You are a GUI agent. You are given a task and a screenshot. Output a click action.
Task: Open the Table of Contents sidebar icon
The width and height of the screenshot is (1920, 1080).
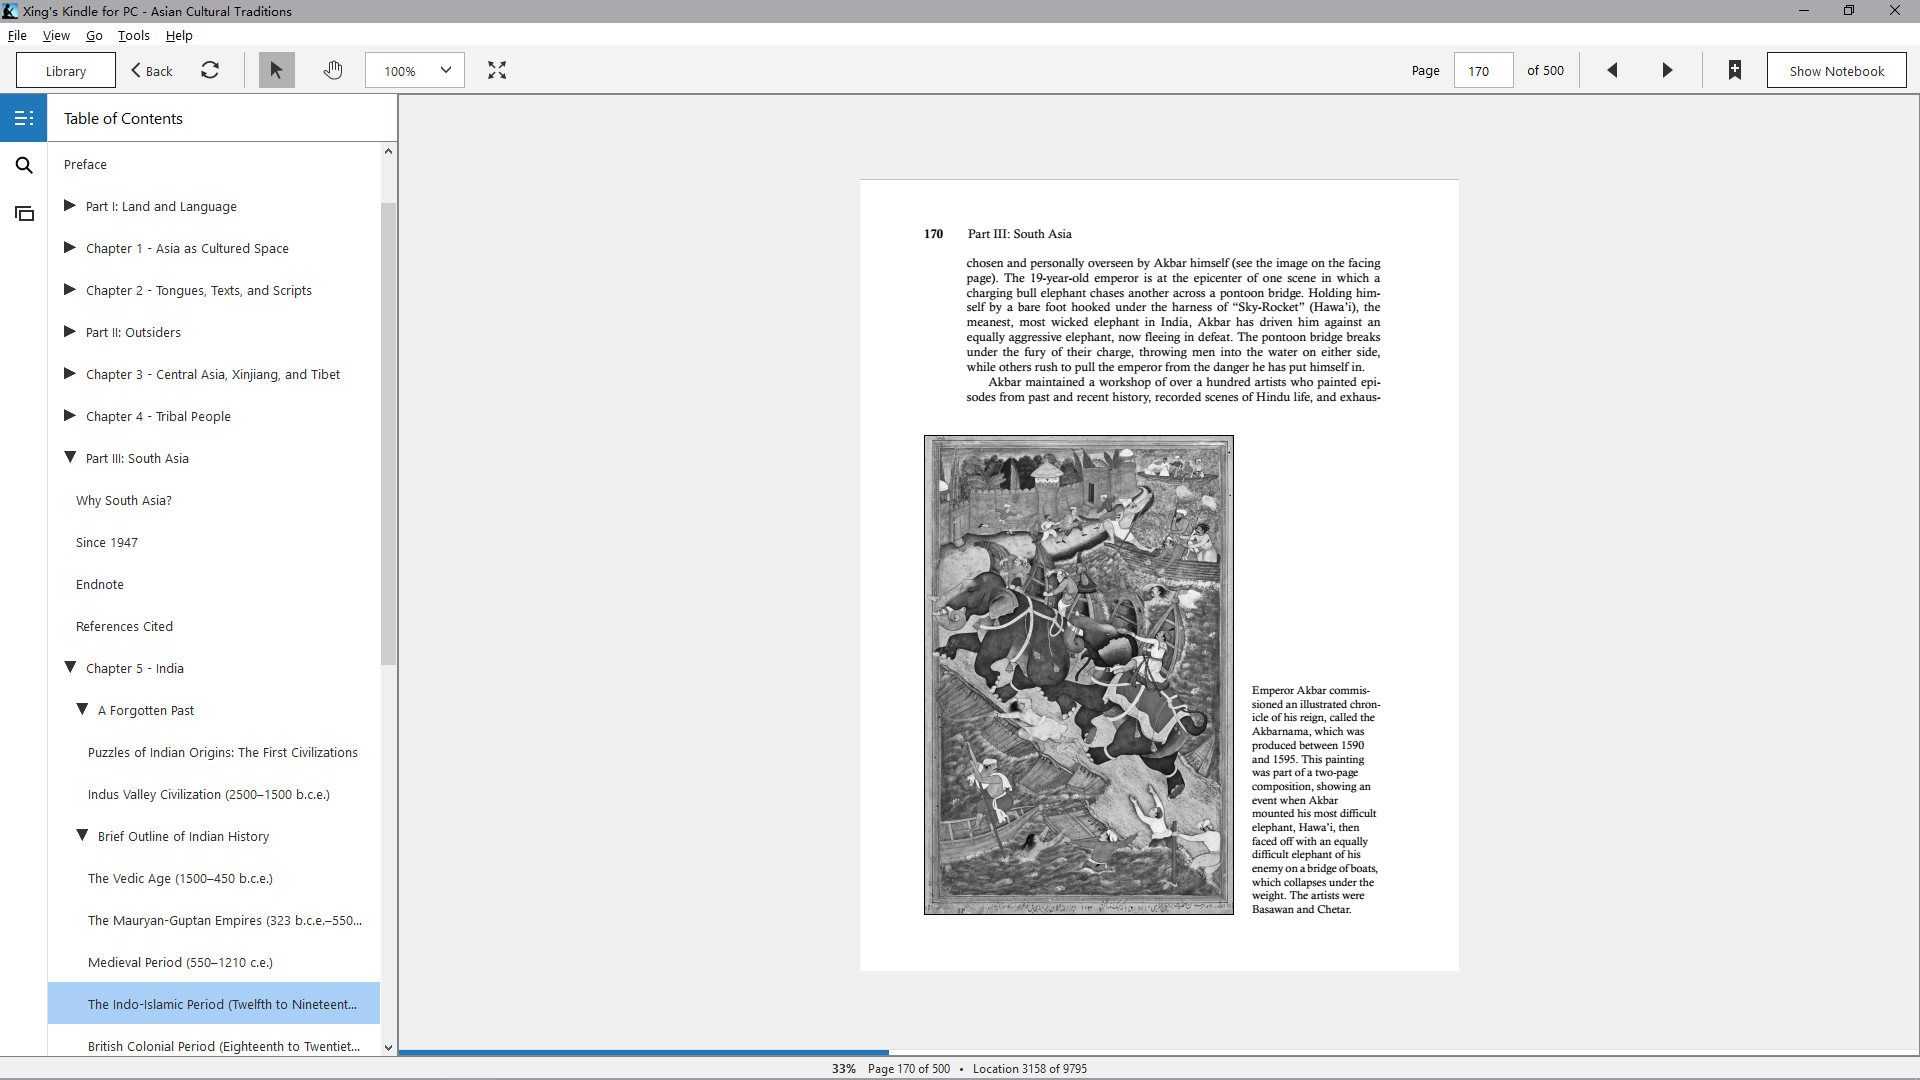coord(24,118)
